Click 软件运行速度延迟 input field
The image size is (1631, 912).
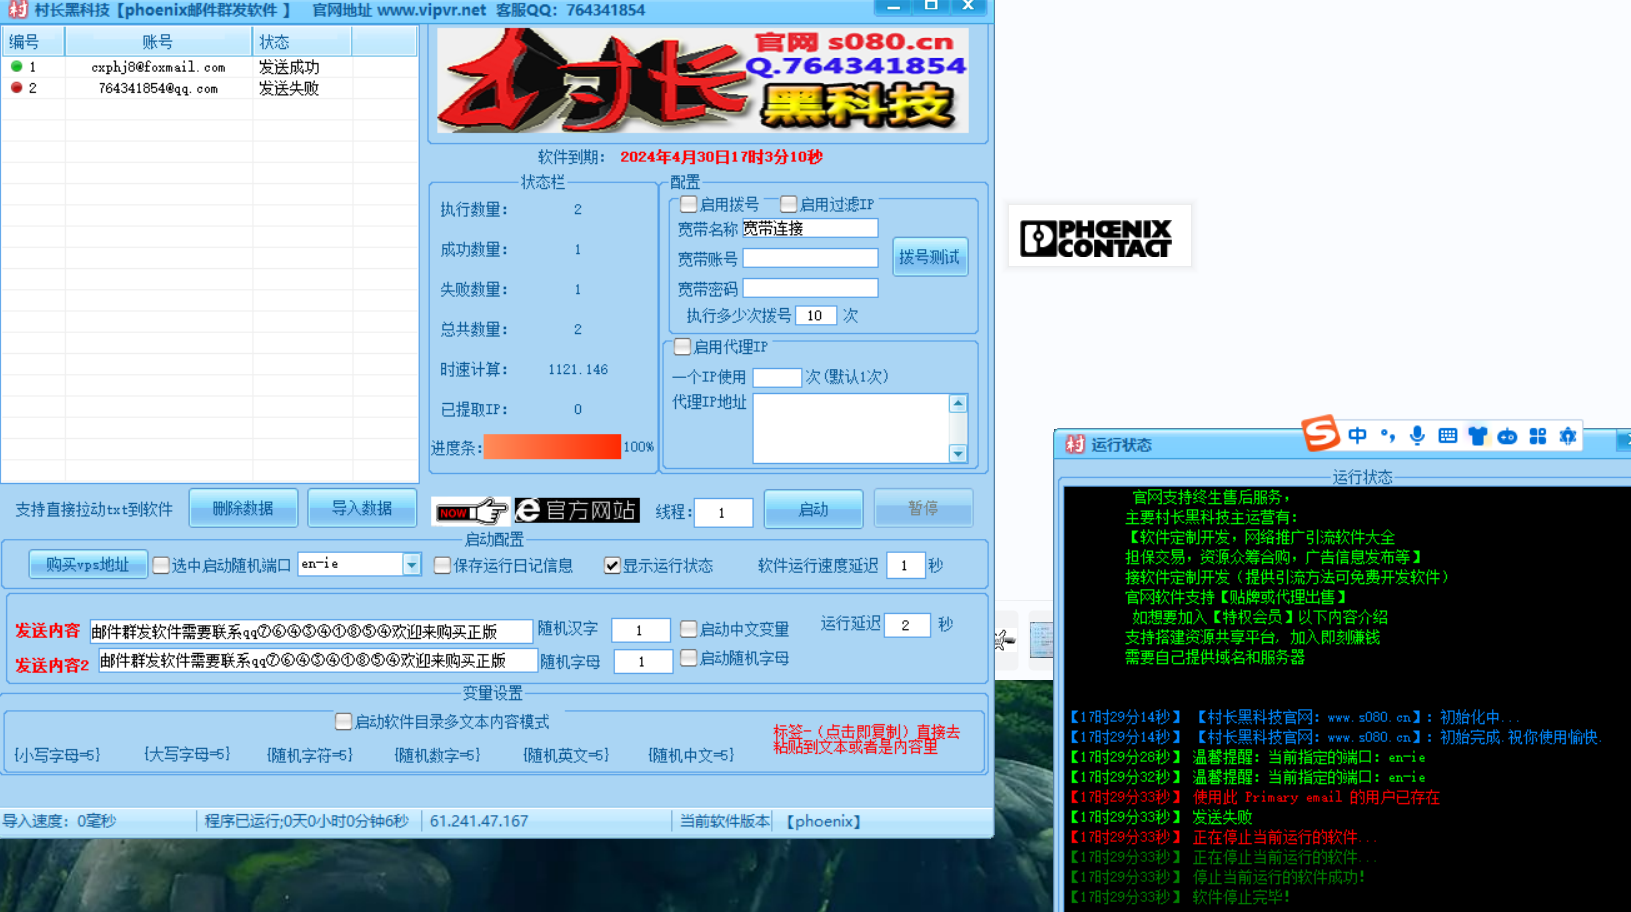(x=905, y=565)
